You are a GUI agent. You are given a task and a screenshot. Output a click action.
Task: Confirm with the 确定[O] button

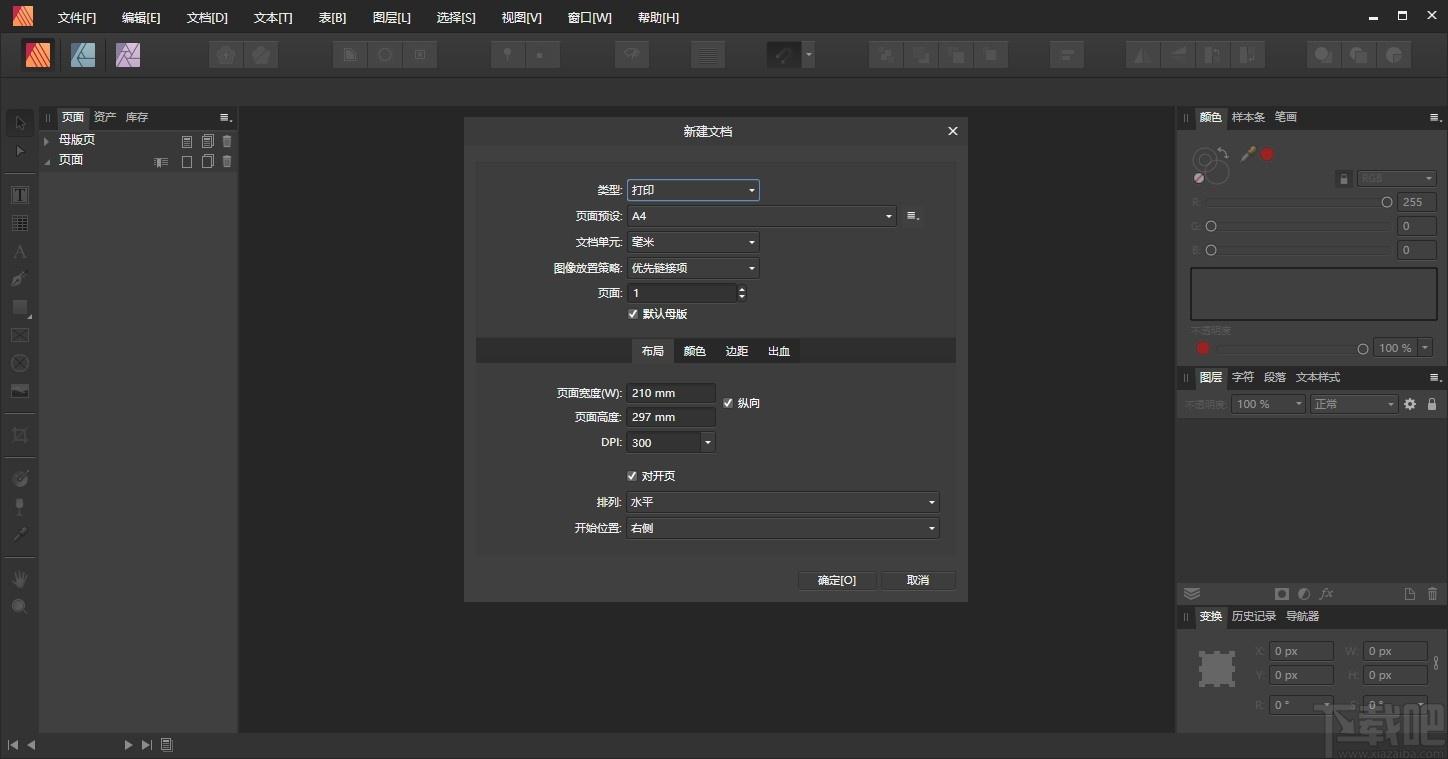837,580
